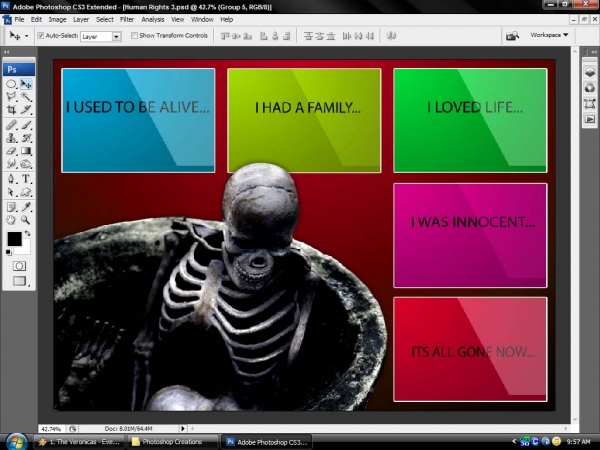
Task: Click the Auto-Align Layers icon
Action: (391, 36)
